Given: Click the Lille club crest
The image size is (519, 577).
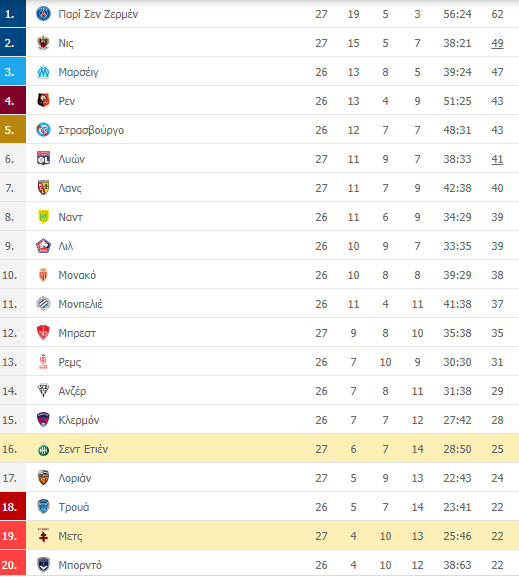Looking at the screenshot, I should pyautogui.click(x=43, y=246).
